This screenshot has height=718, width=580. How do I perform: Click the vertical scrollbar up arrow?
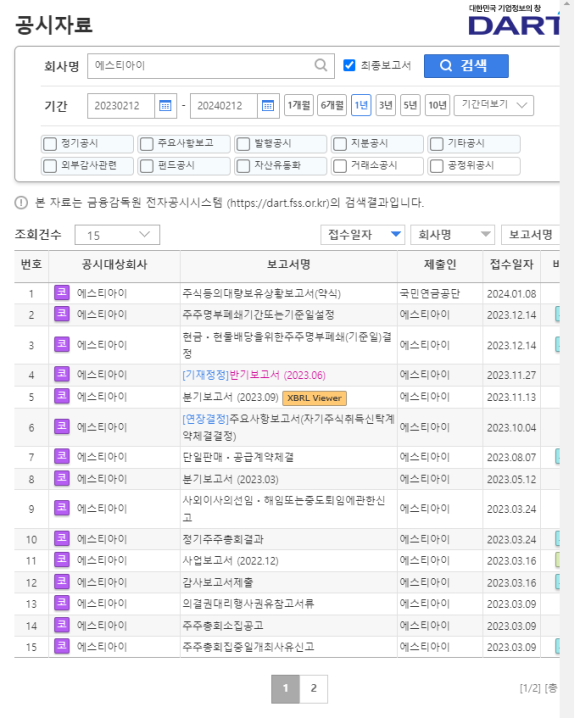point(567,4)
